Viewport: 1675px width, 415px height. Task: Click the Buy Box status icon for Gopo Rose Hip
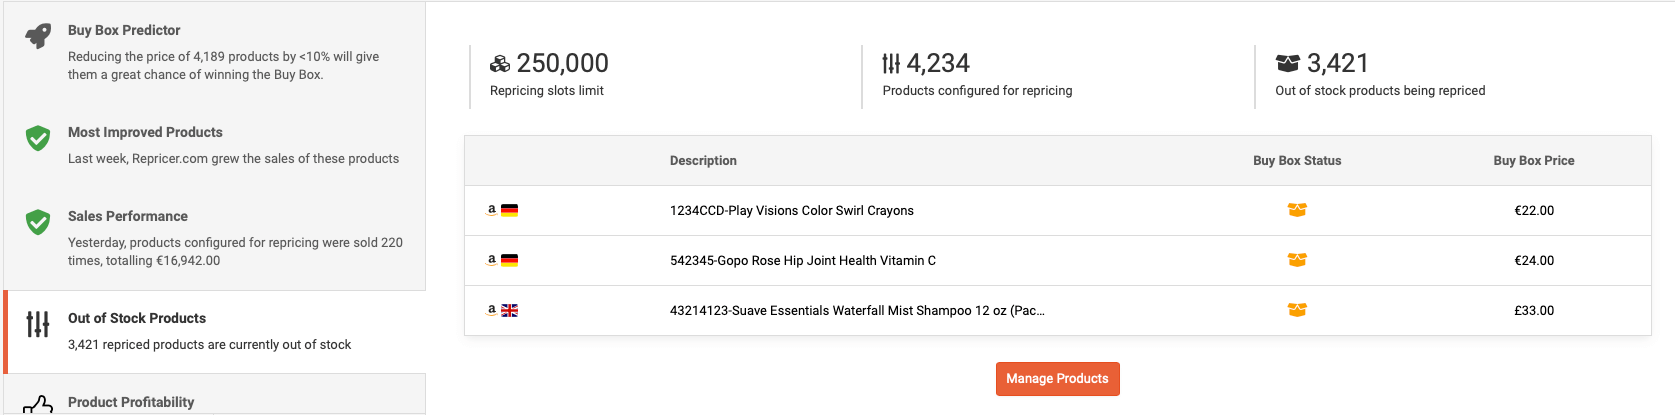(x=1297, y=260)
